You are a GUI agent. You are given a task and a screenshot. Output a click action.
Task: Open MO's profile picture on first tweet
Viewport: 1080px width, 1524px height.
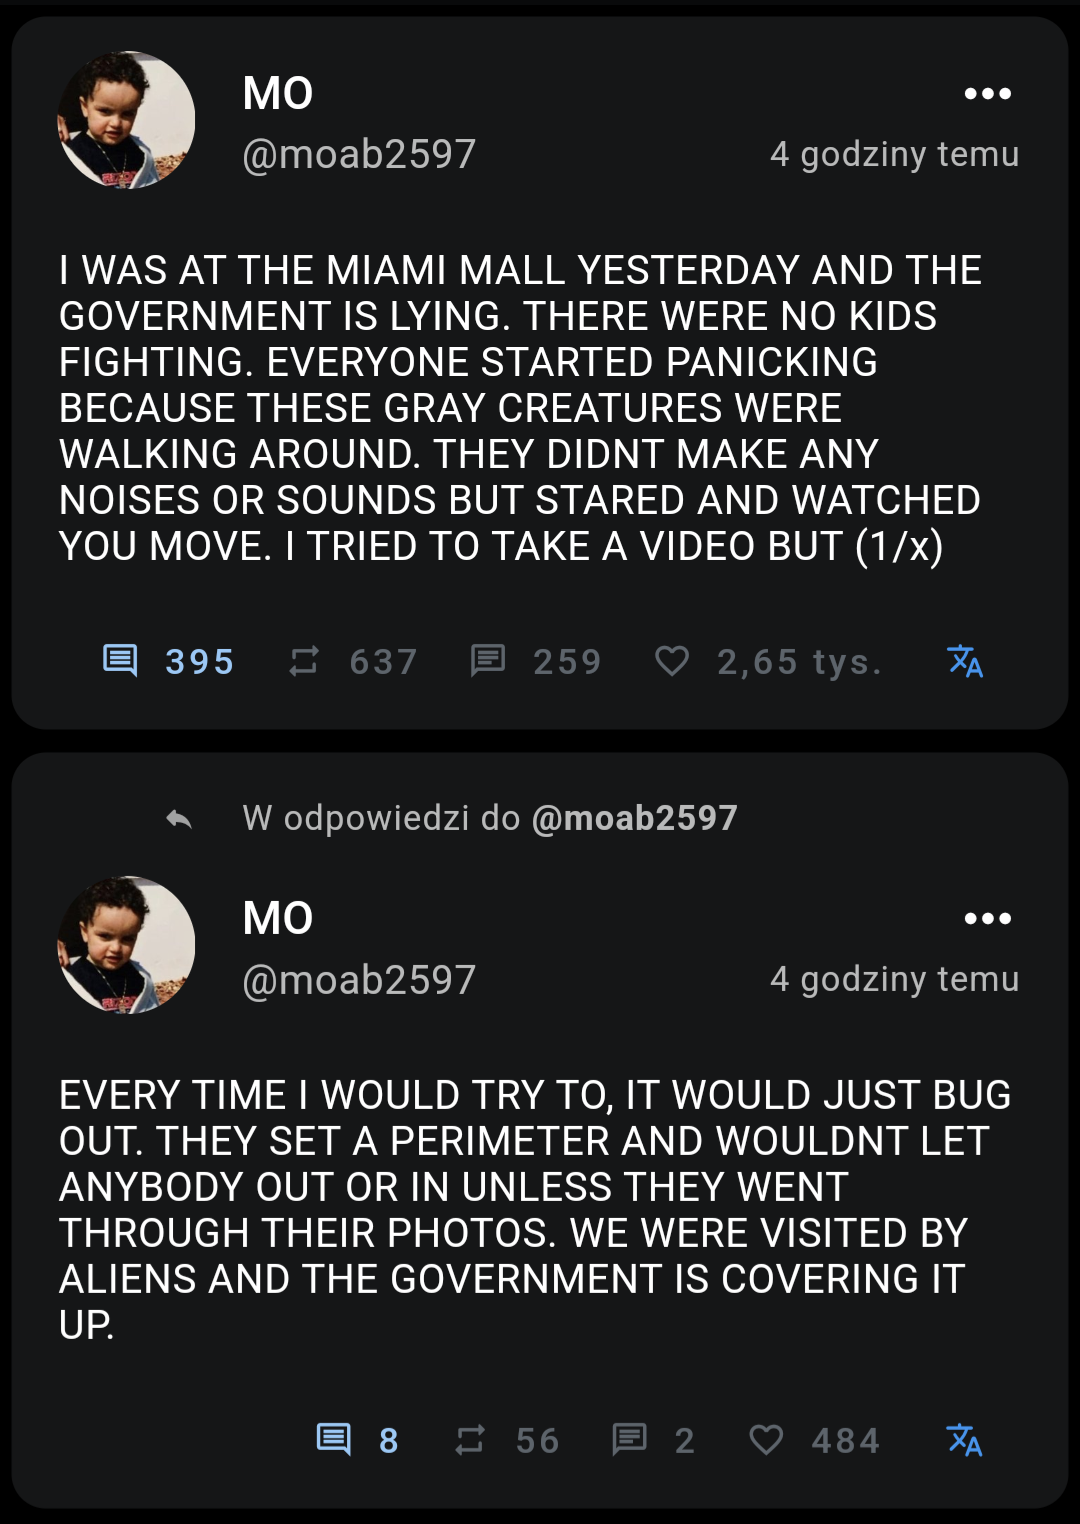coord(126,120)
